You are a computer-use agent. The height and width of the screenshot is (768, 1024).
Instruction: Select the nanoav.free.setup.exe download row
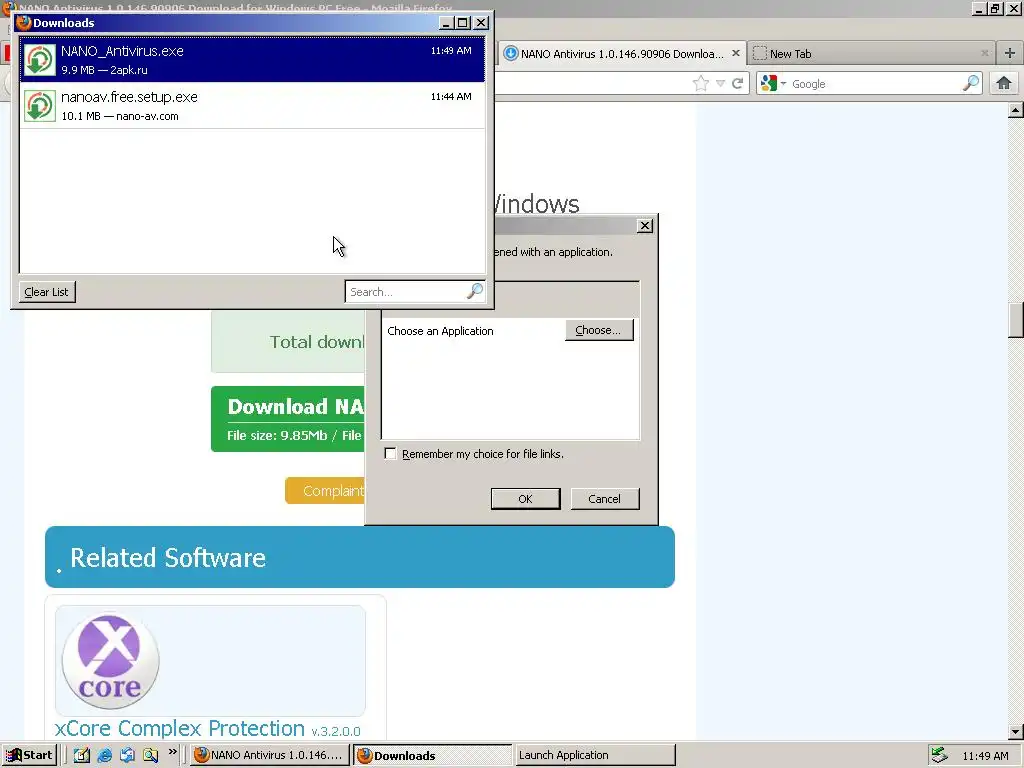[x=252, y=105]
